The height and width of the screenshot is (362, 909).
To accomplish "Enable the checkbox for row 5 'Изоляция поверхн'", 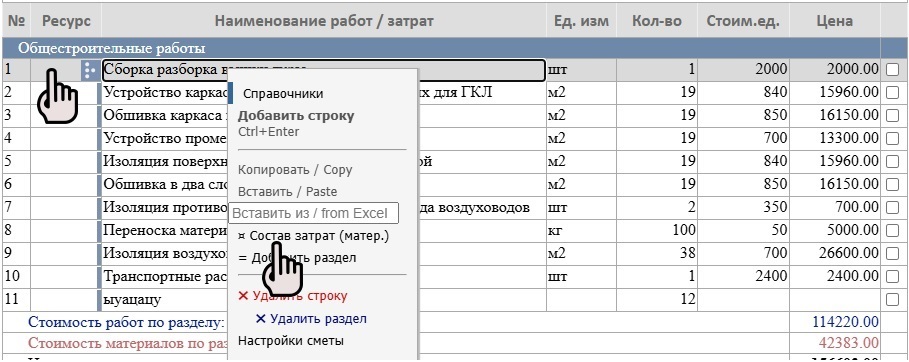I will pyautogui.click(x=892, y=162).
